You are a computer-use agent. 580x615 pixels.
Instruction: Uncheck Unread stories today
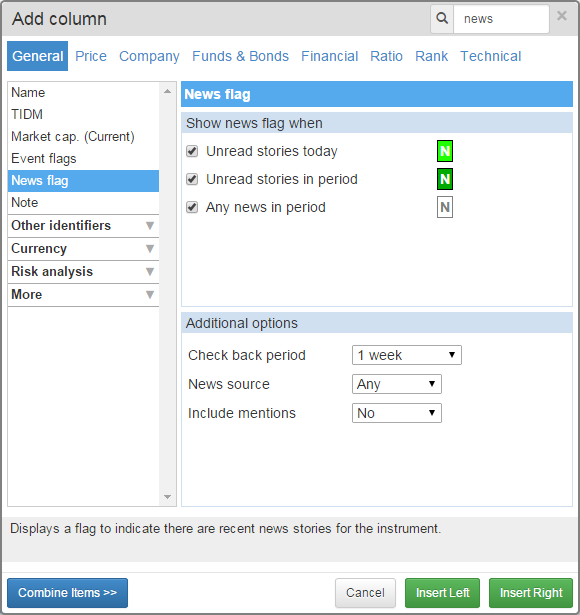[x=192, y=151]
